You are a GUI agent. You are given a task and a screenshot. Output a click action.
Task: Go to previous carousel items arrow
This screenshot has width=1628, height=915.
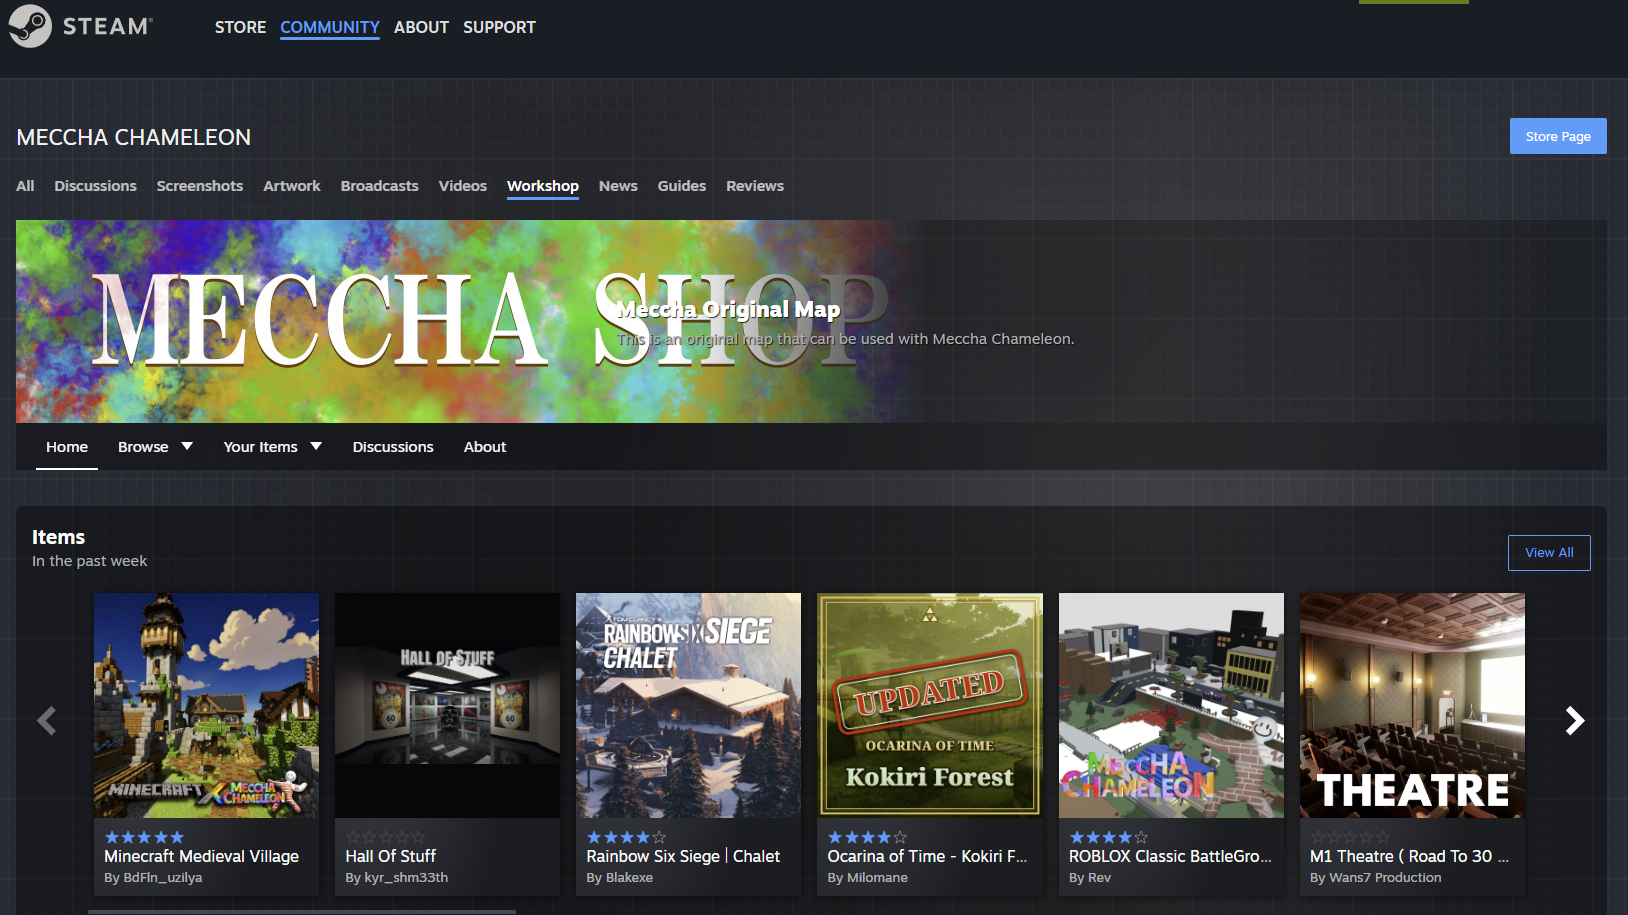46,720
